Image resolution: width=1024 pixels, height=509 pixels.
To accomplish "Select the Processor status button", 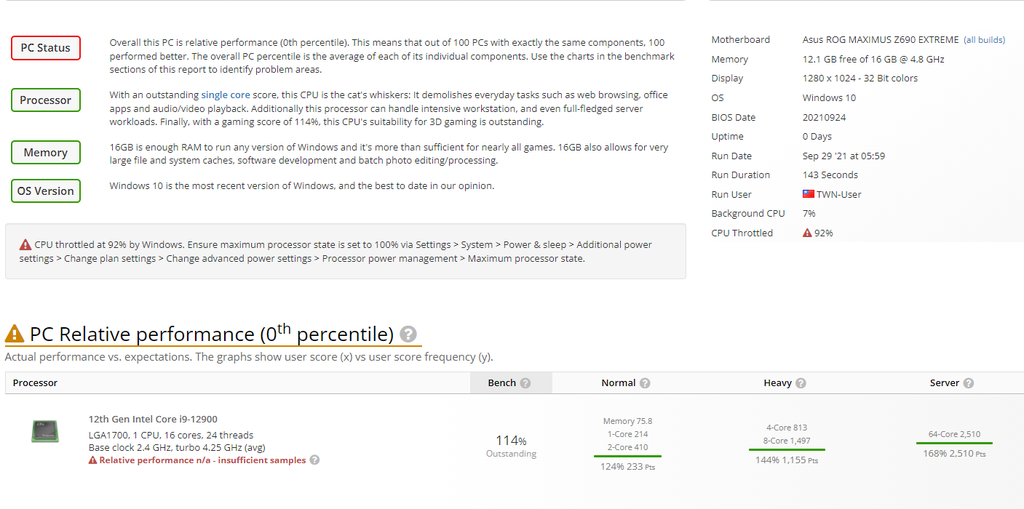I will tap(46, 100).
